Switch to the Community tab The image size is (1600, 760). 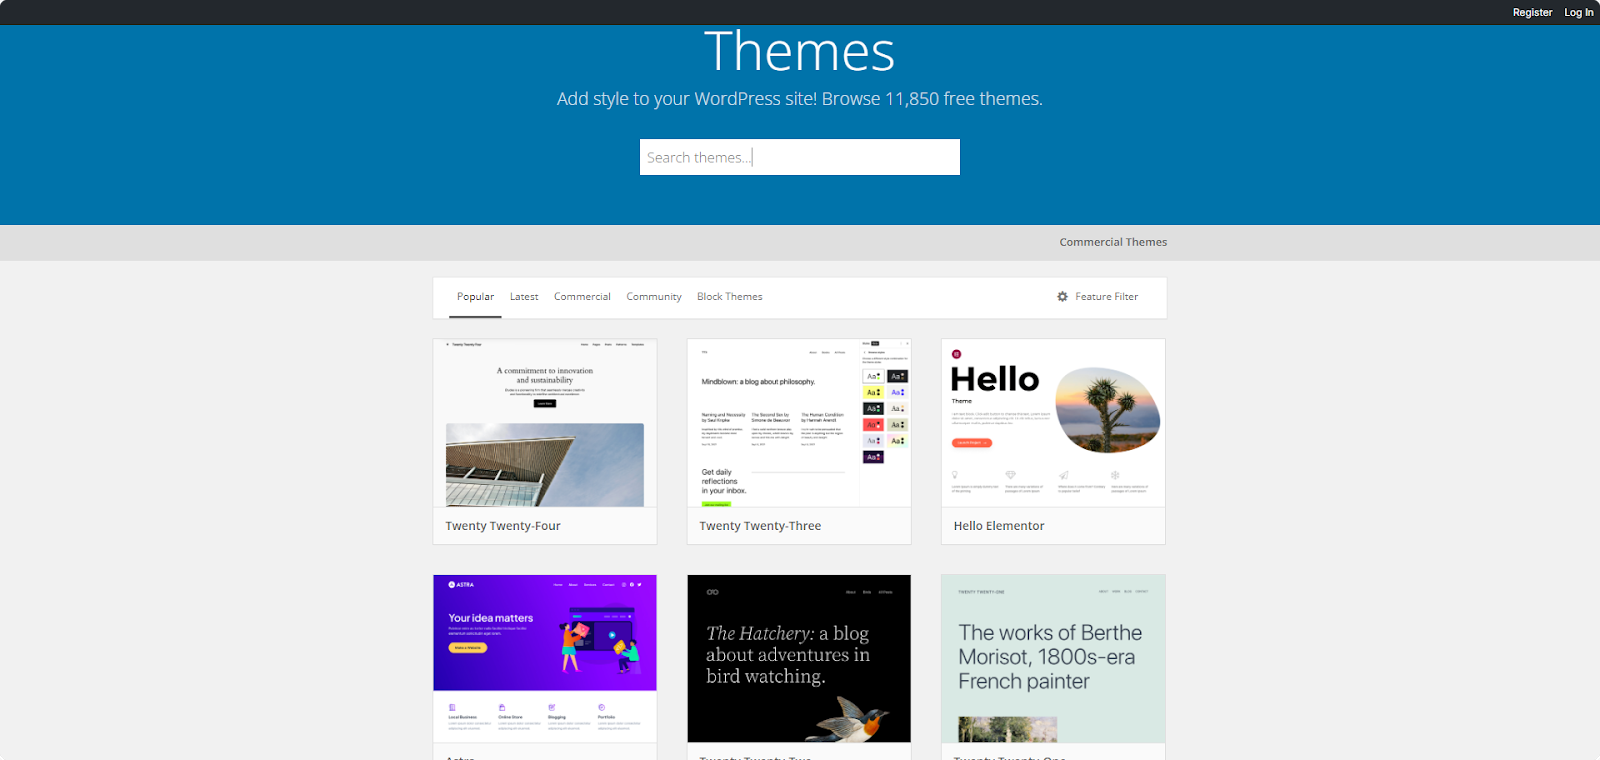(x=654, y=297)
